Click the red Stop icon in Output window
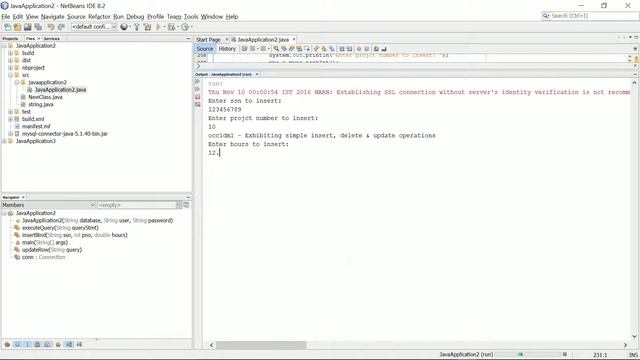Image resolution: width=640 pixels, height=360 pixels. [x=198, y=97]
